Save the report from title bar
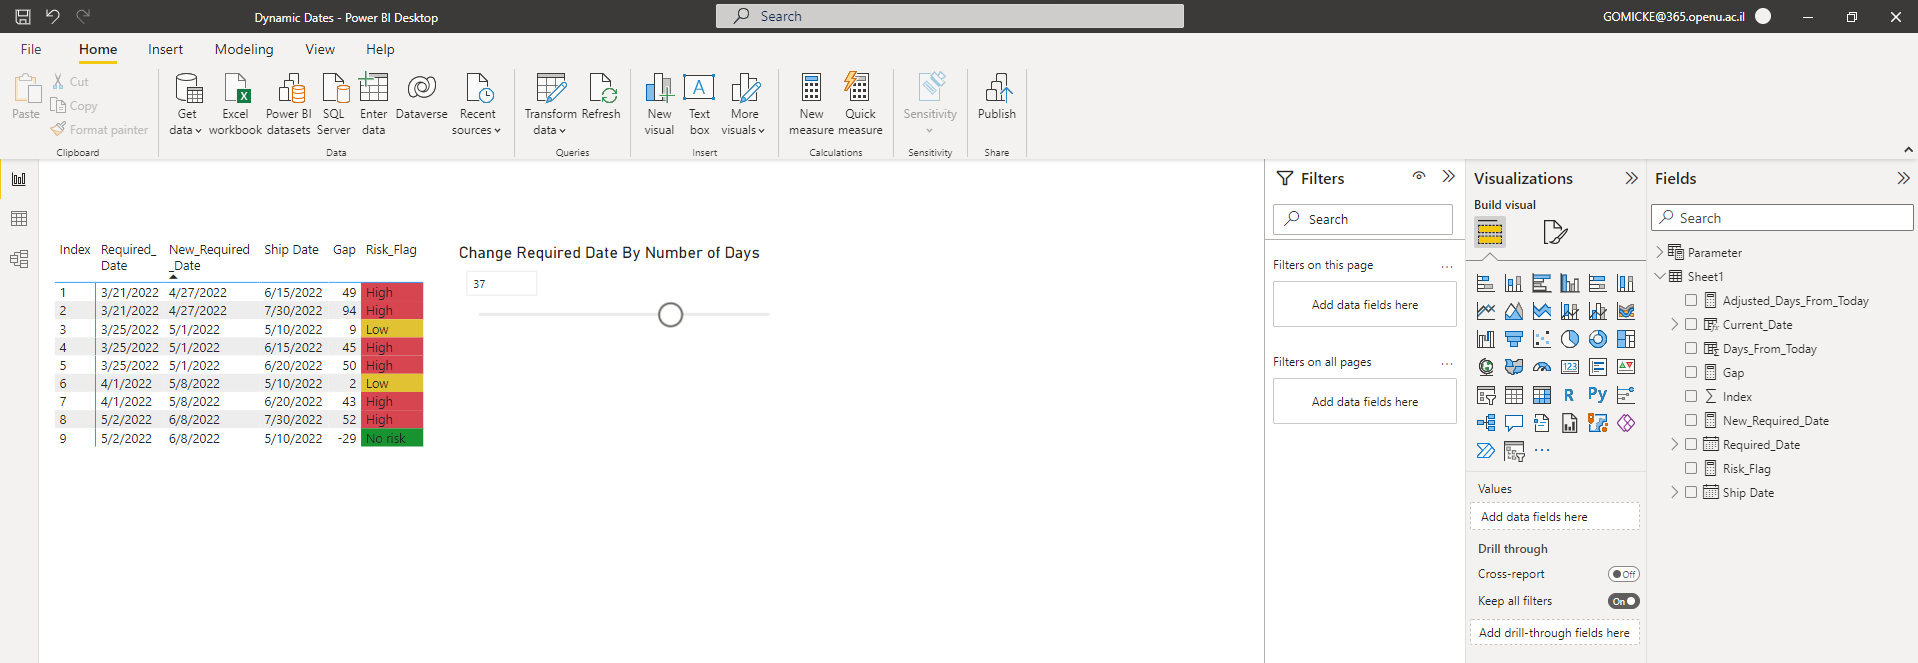Viewport: 1918px width, 663px height. (x=22, y=16)
